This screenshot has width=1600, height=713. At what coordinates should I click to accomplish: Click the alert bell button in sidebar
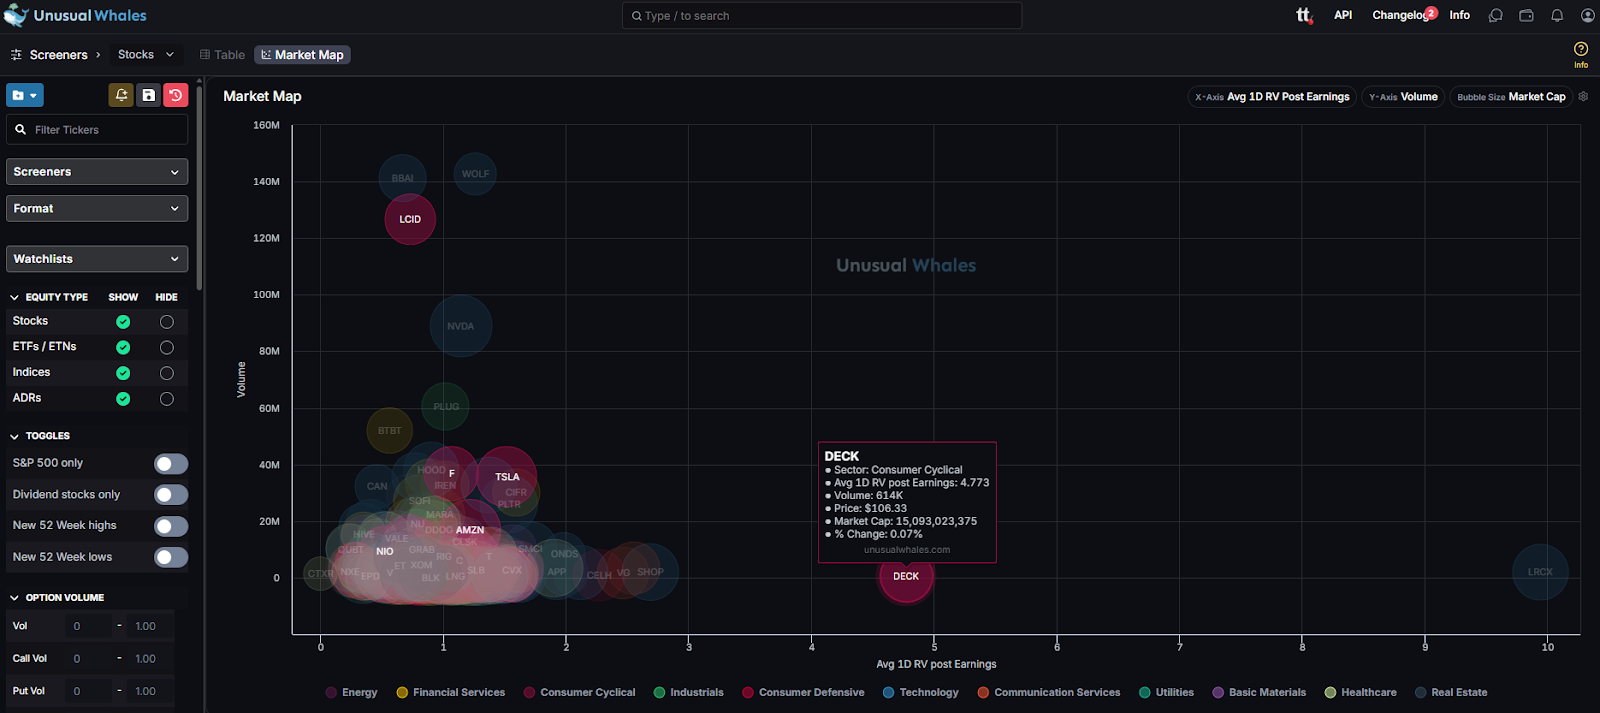121,95
